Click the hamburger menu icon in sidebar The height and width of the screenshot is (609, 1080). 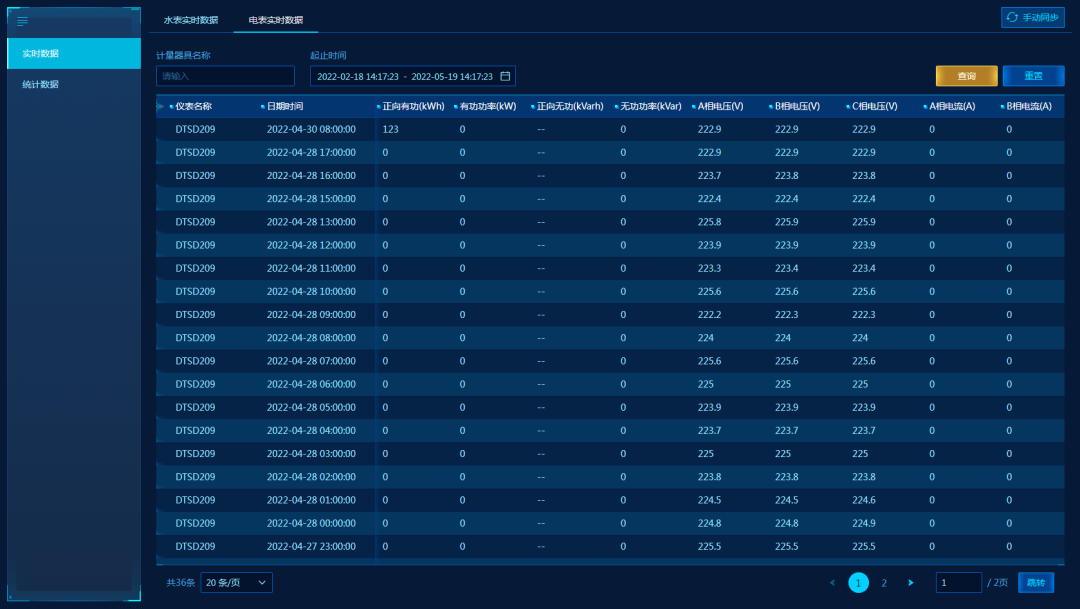[22, 21]
